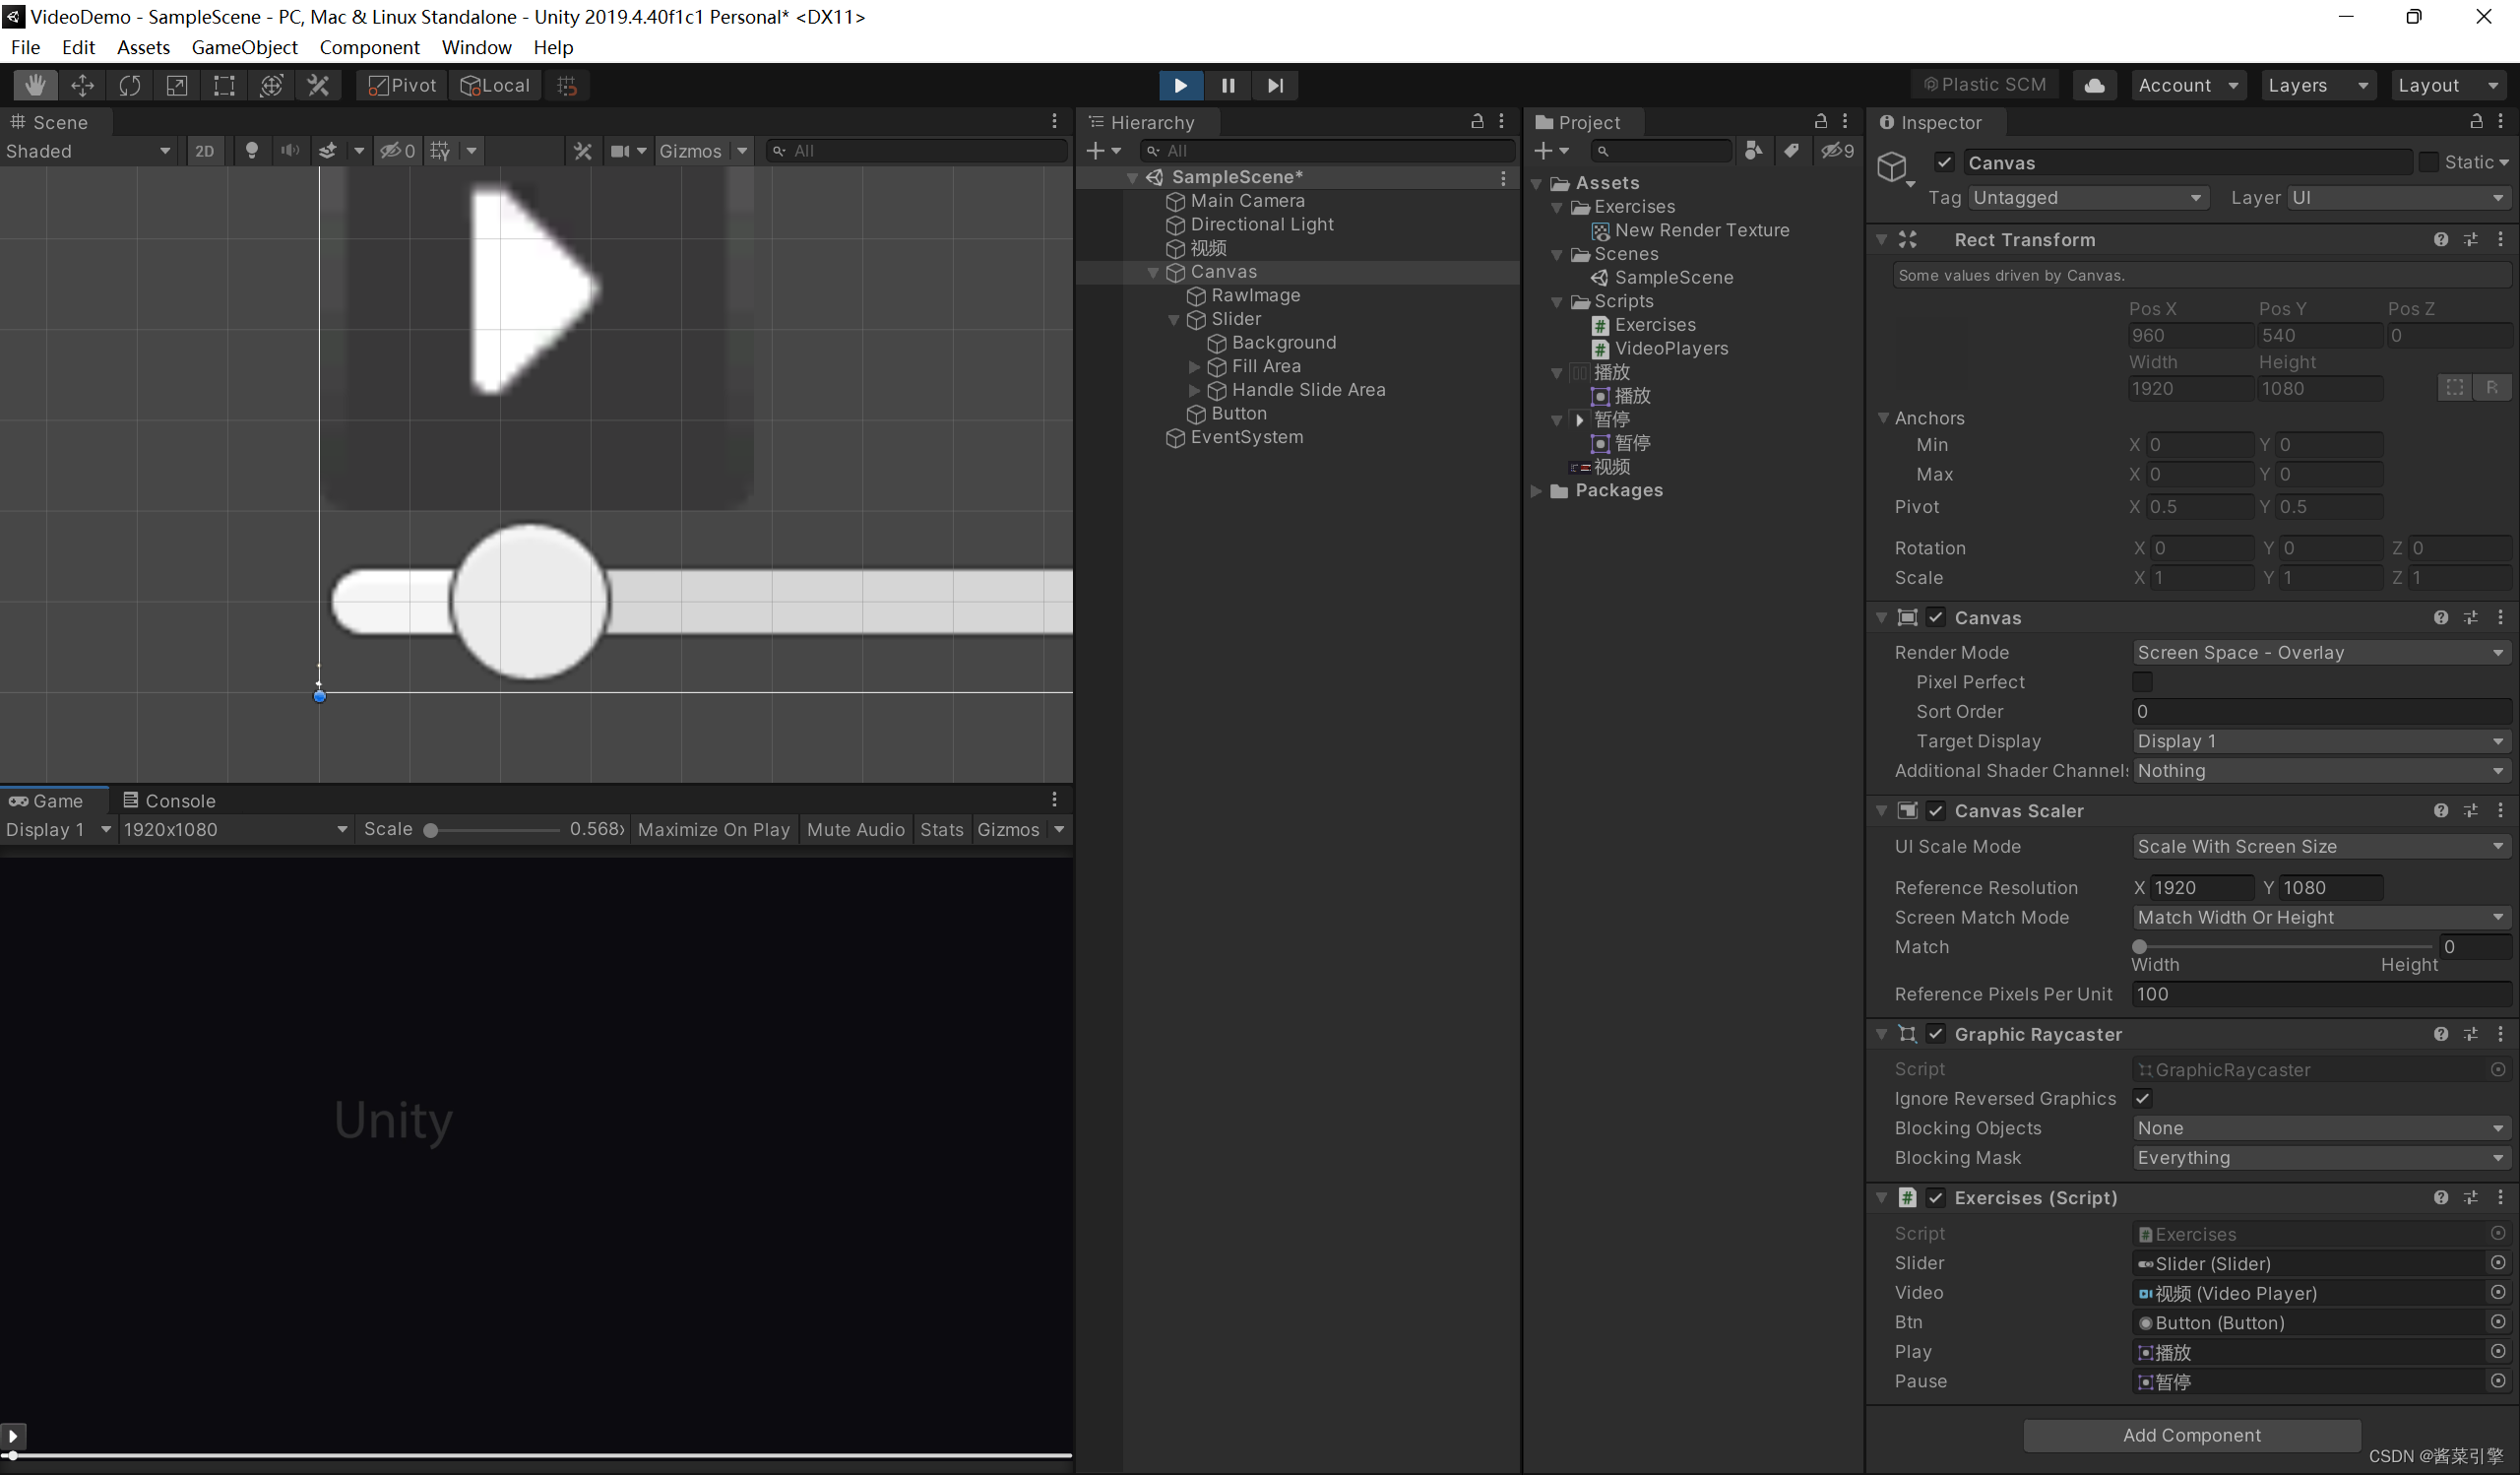The image size is (2520, 1475).
Task: Switch to the Console tab
Action: (180, 800)
